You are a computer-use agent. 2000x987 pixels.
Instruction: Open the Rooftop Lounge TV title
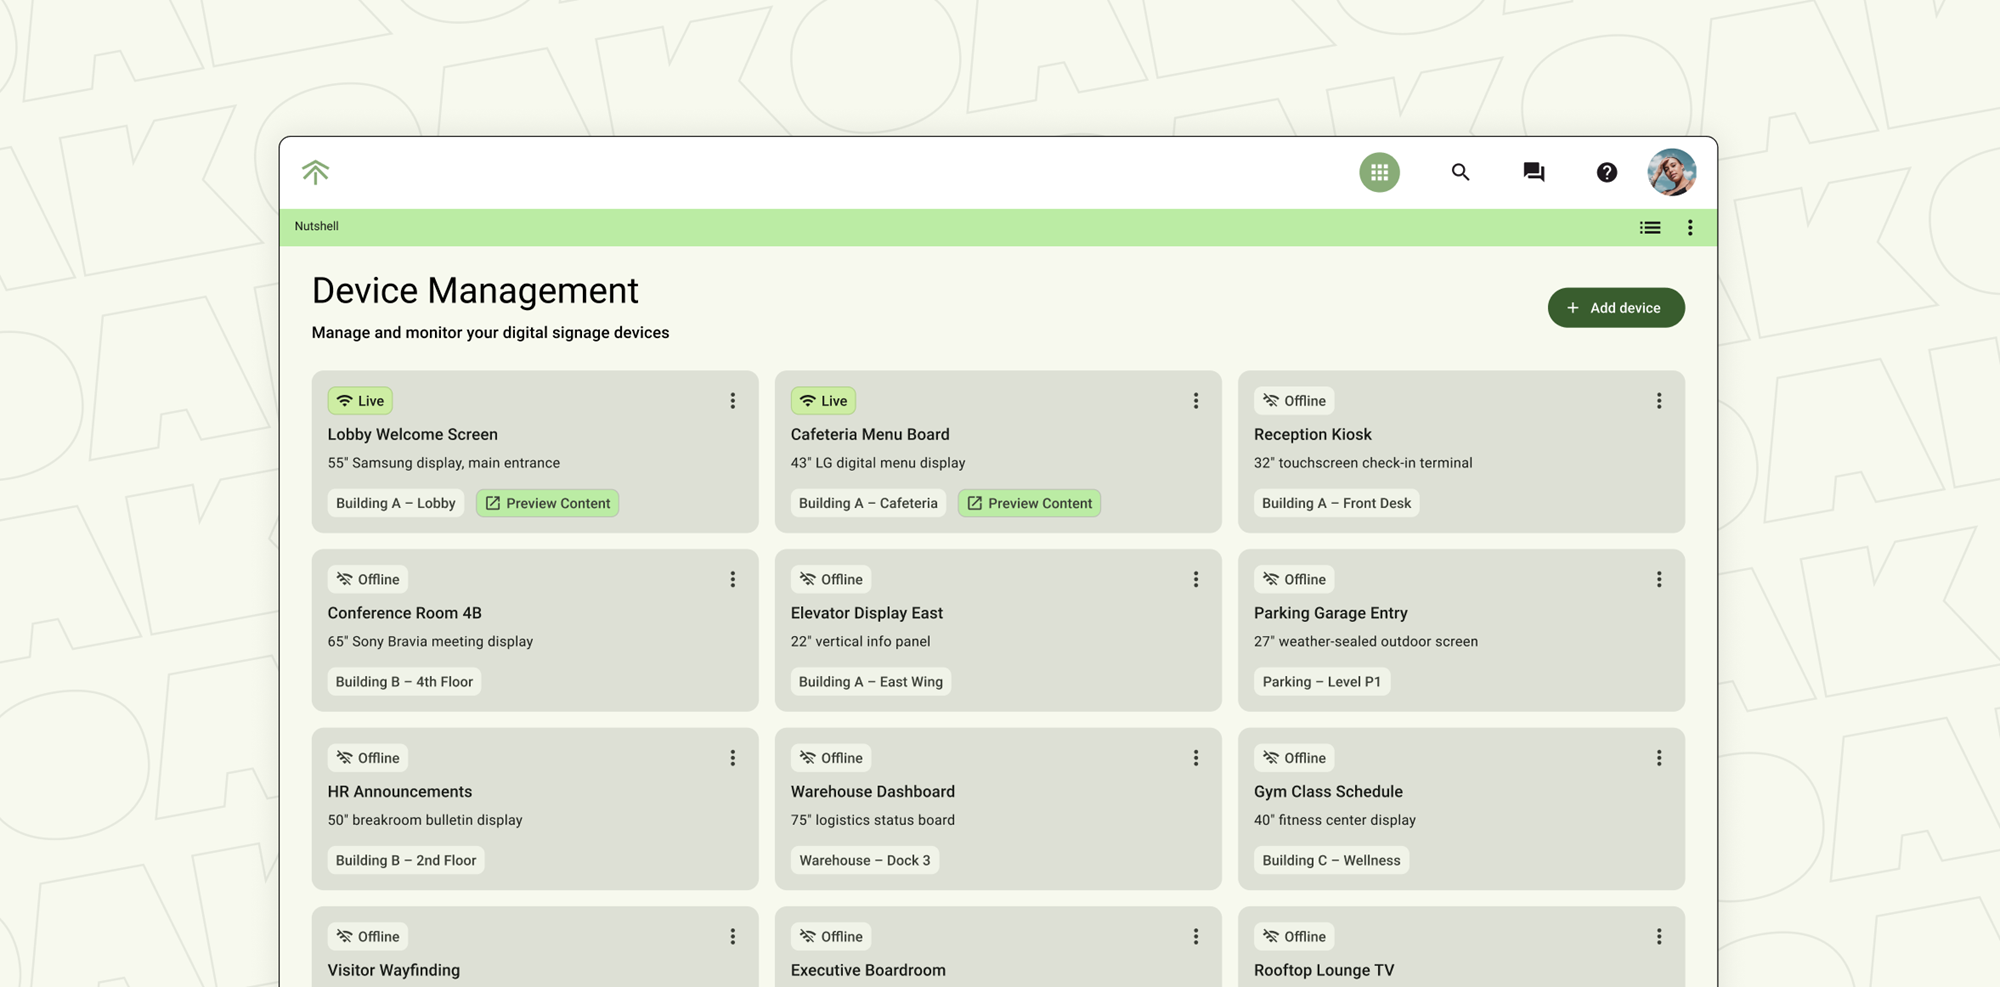coord(1324,970)
